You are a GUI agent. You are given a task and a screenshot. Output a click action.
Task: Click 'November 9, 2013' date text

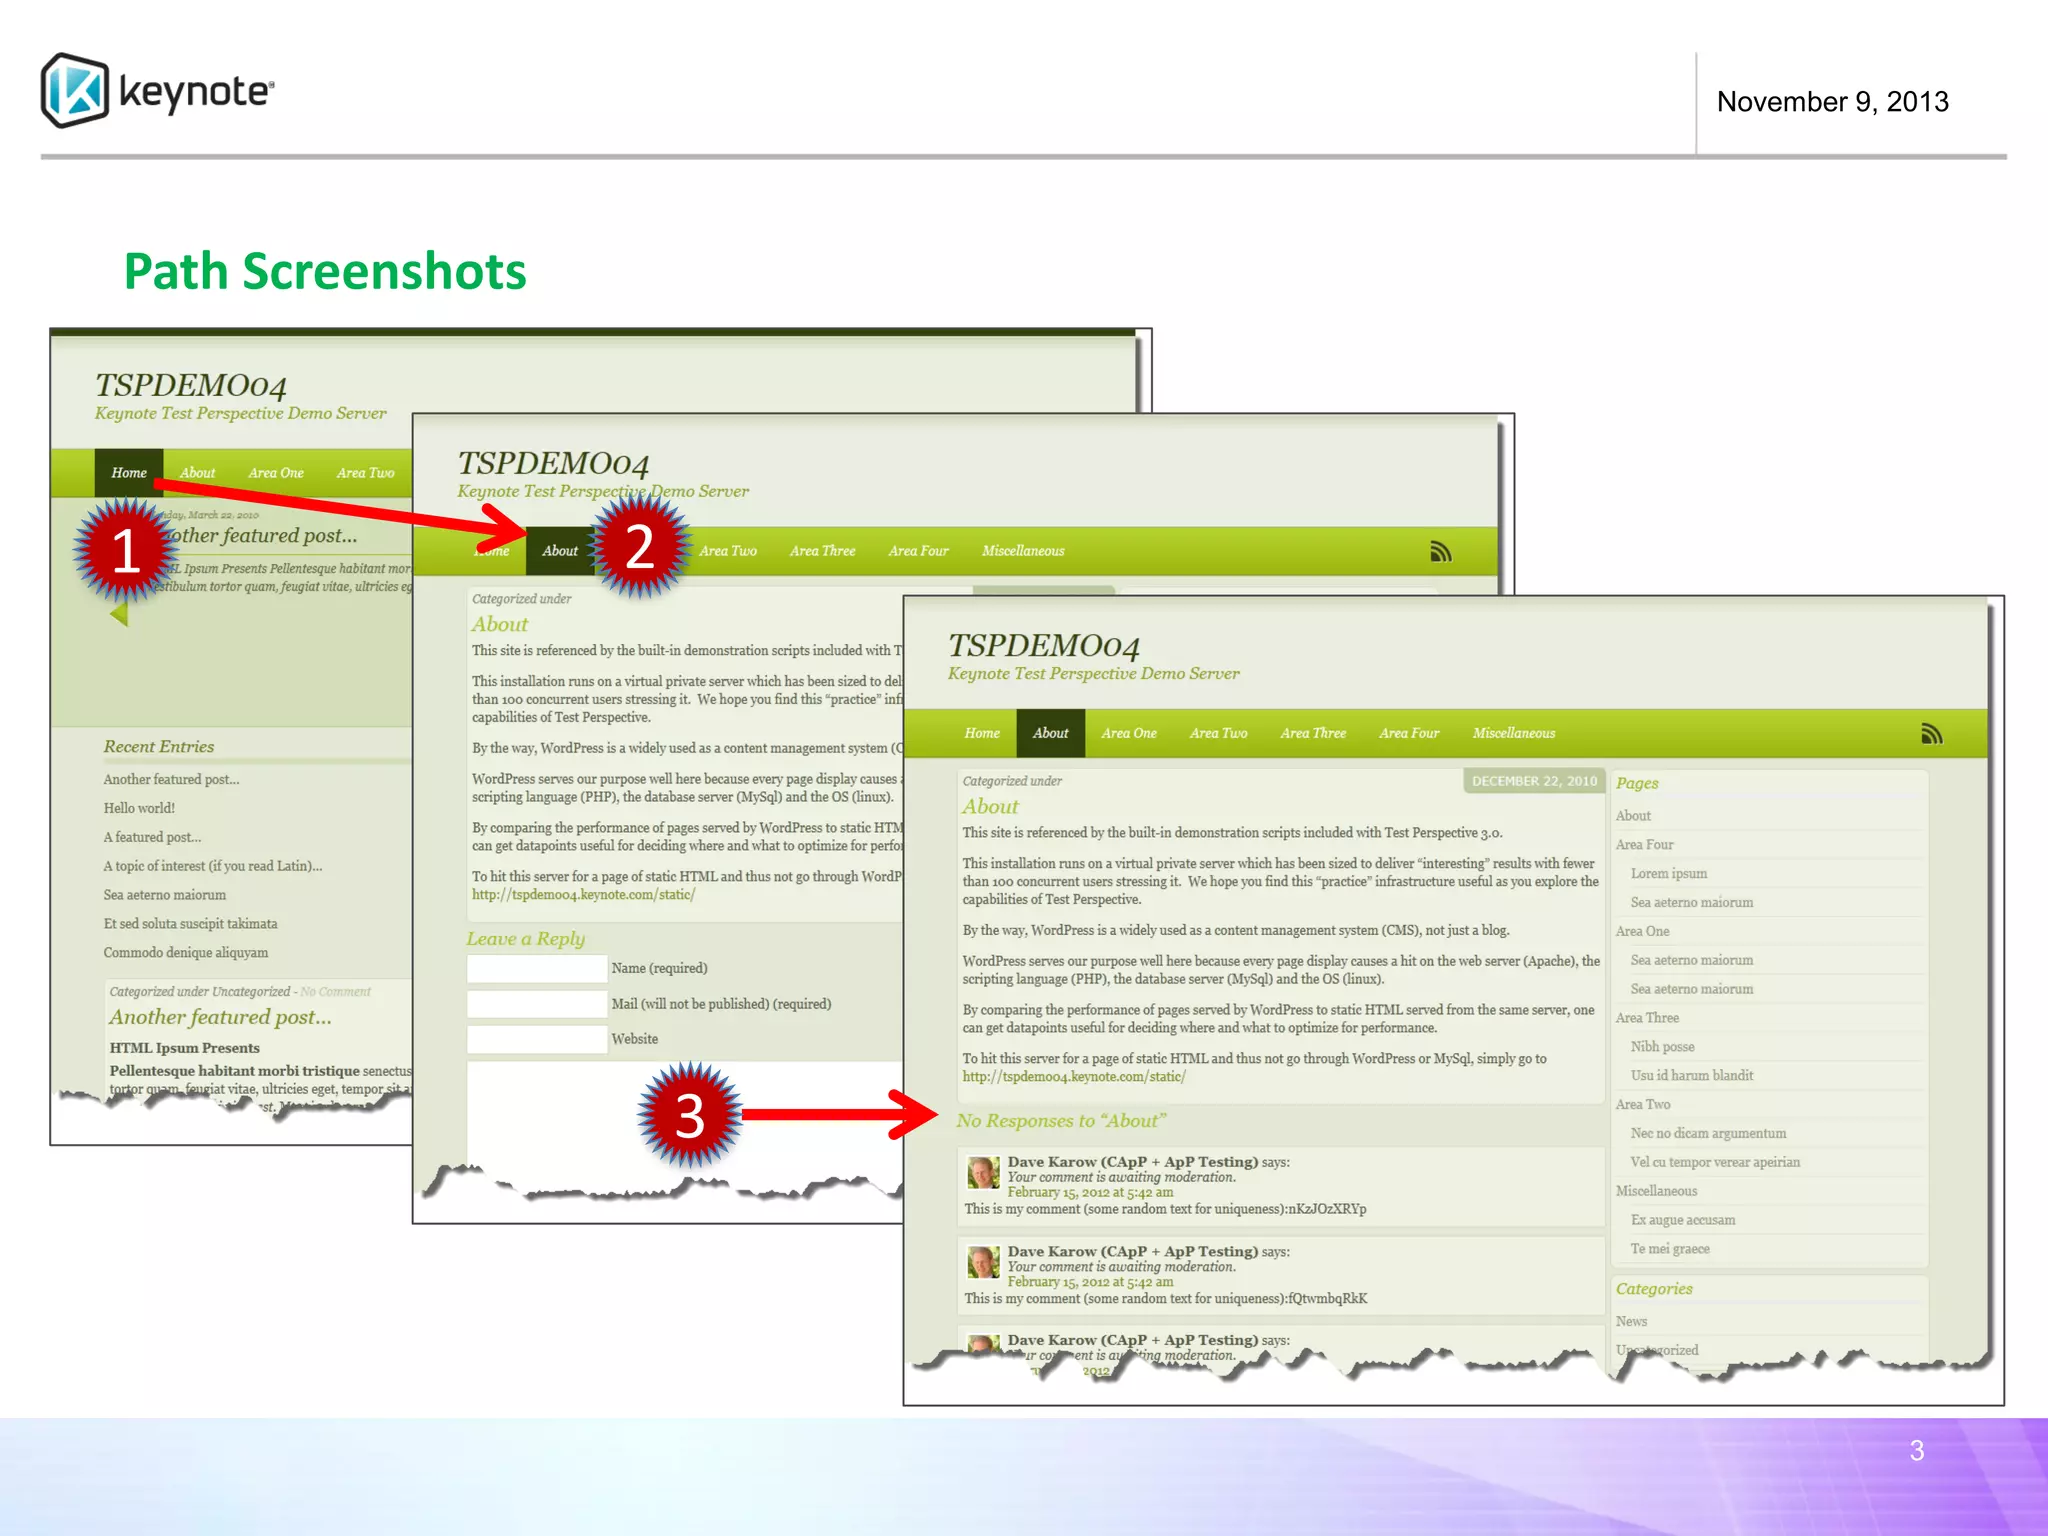coord(1832,101)
